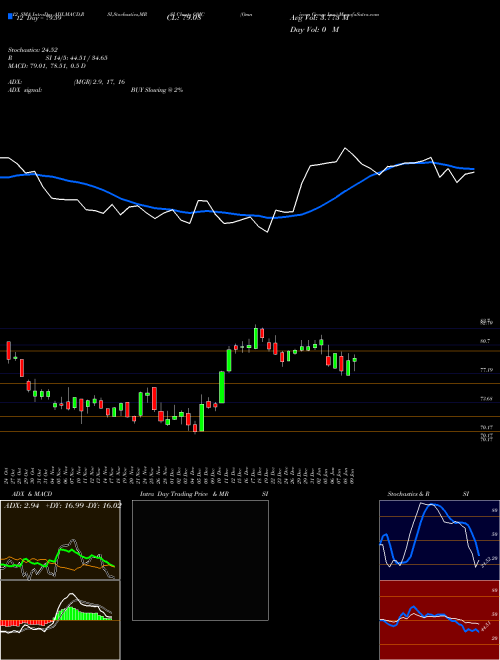Click the 'Intra Day Trading Price & MR' title

pos(184,494)
